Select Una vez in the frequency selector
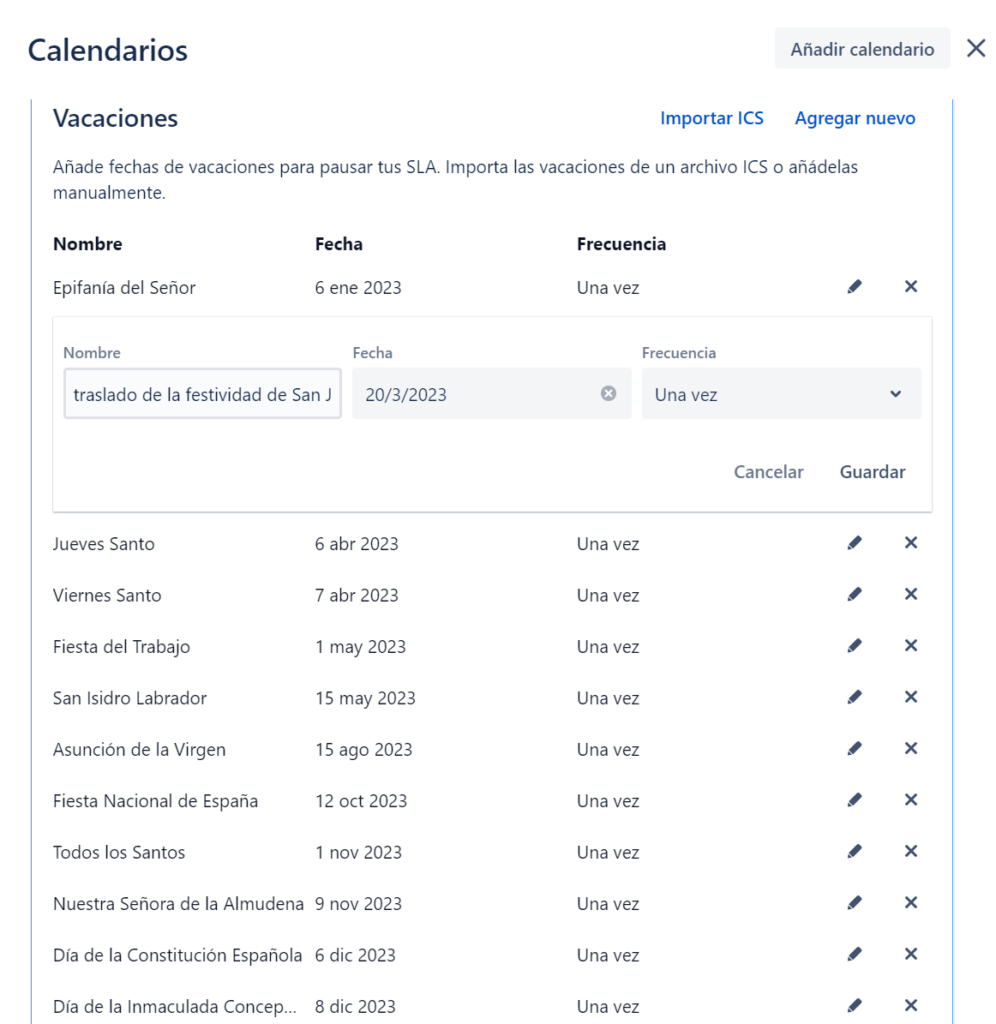The image size is (996, 1024). tap(780, 393)
